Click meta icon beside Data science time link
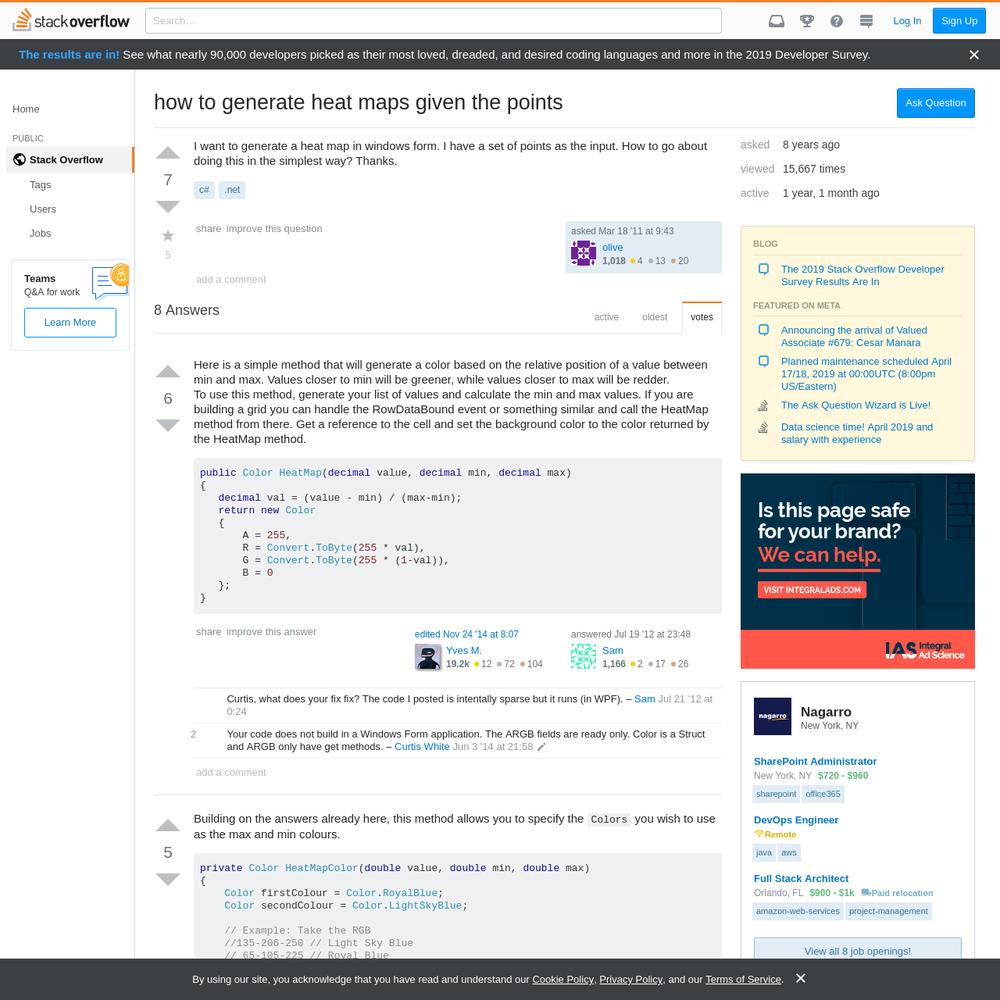1000x1000 pixels. (x=763, y=427)
